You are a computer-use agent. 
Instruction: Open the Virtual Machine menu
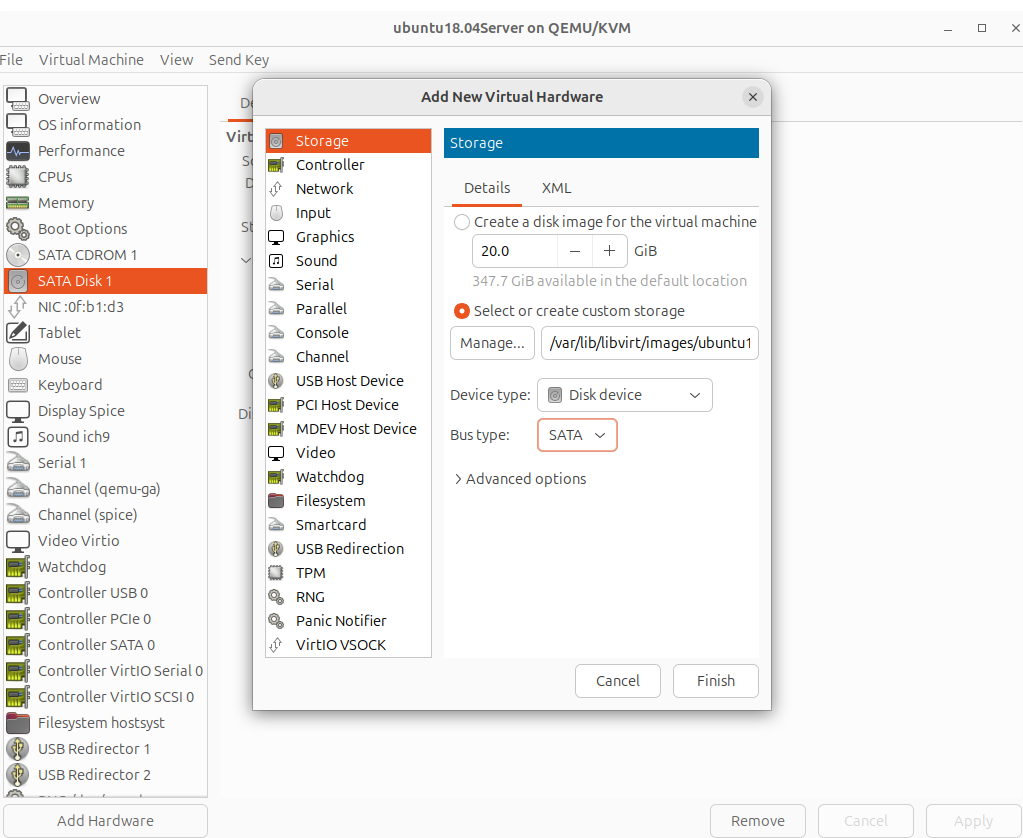[x=91, y=60]
